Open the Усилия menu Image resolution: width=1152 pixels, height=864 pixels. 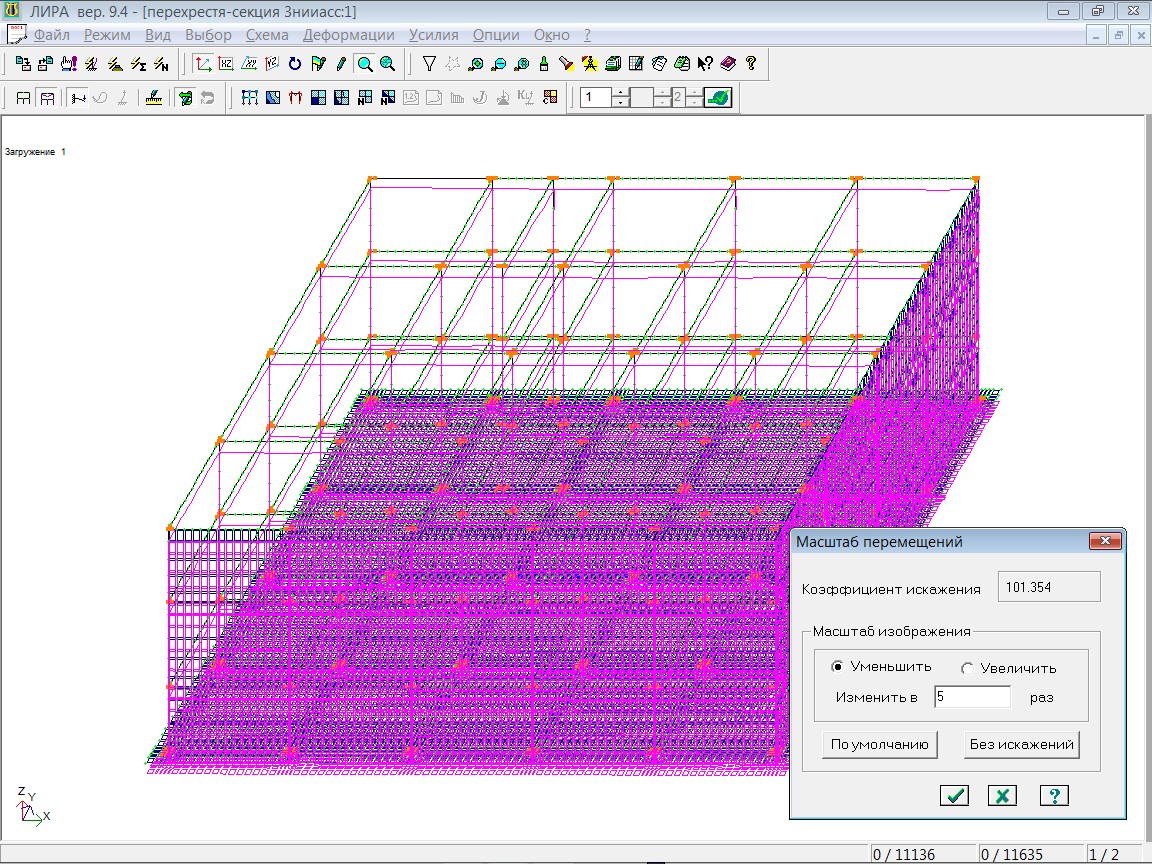pos(434,35)
